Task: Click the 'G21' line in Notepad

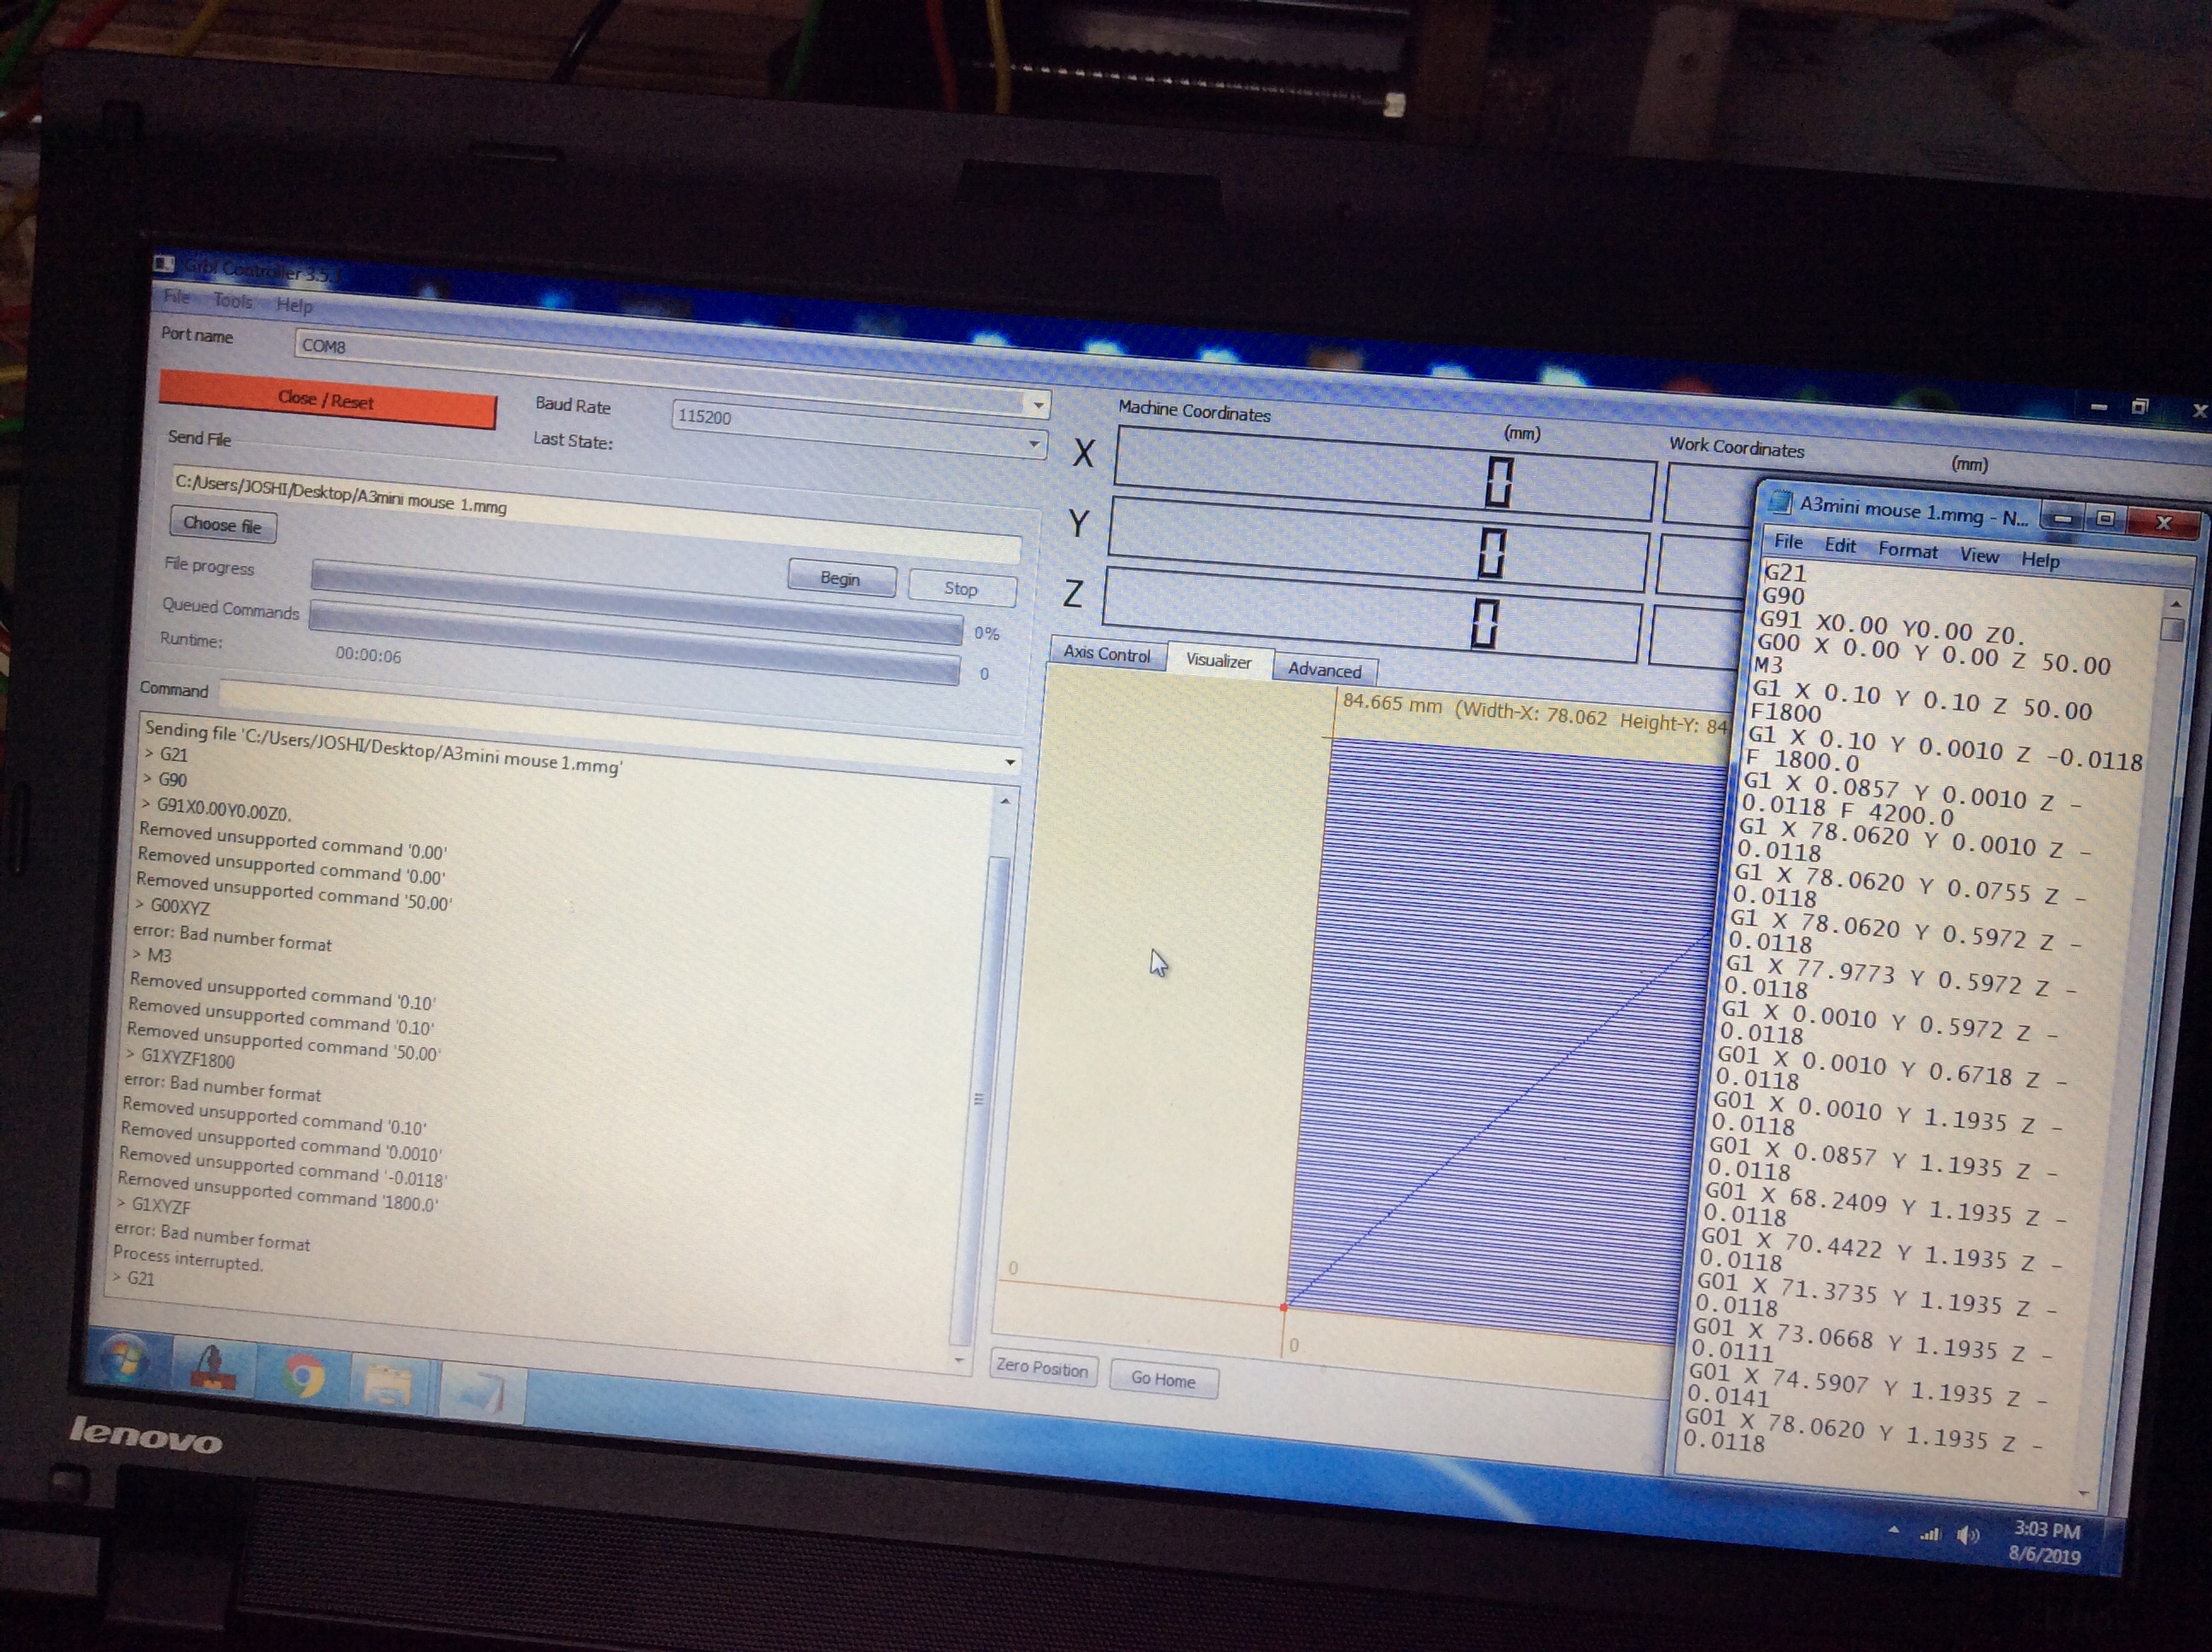Action: (1785, 573)
